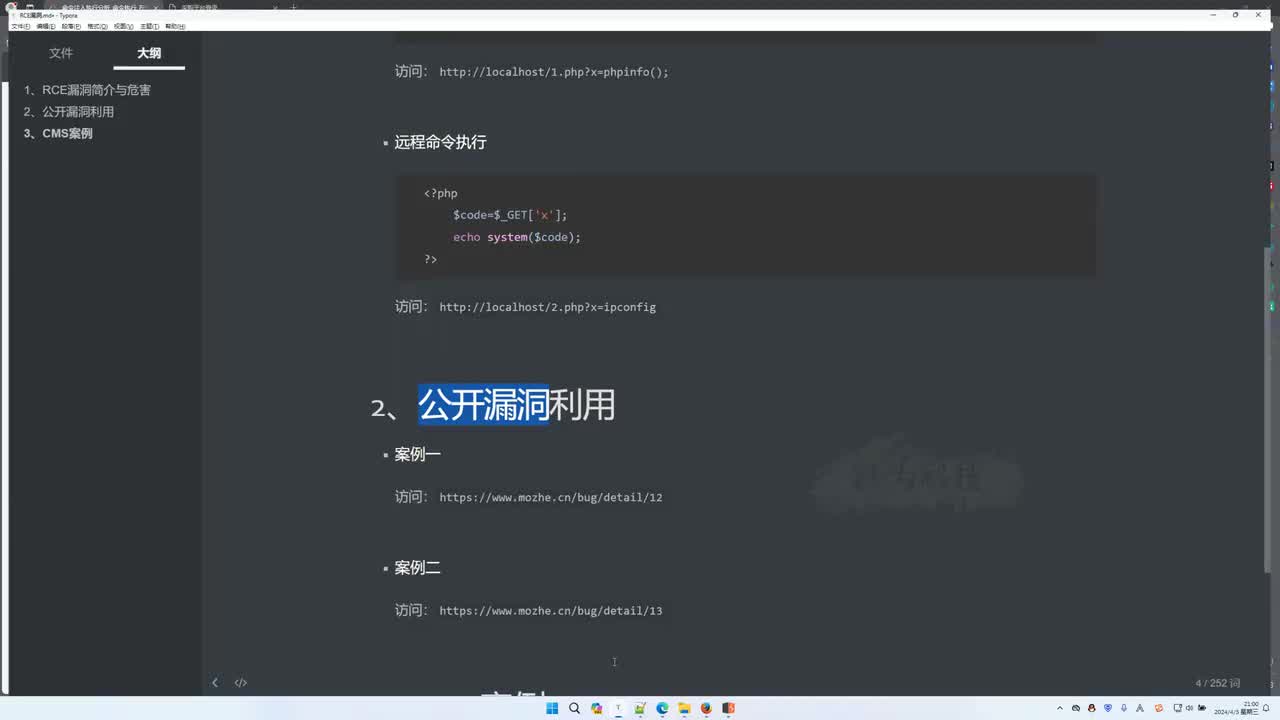Open the 主题(T) menu
Screen dimensions: 1280x720
click(149, 26)
